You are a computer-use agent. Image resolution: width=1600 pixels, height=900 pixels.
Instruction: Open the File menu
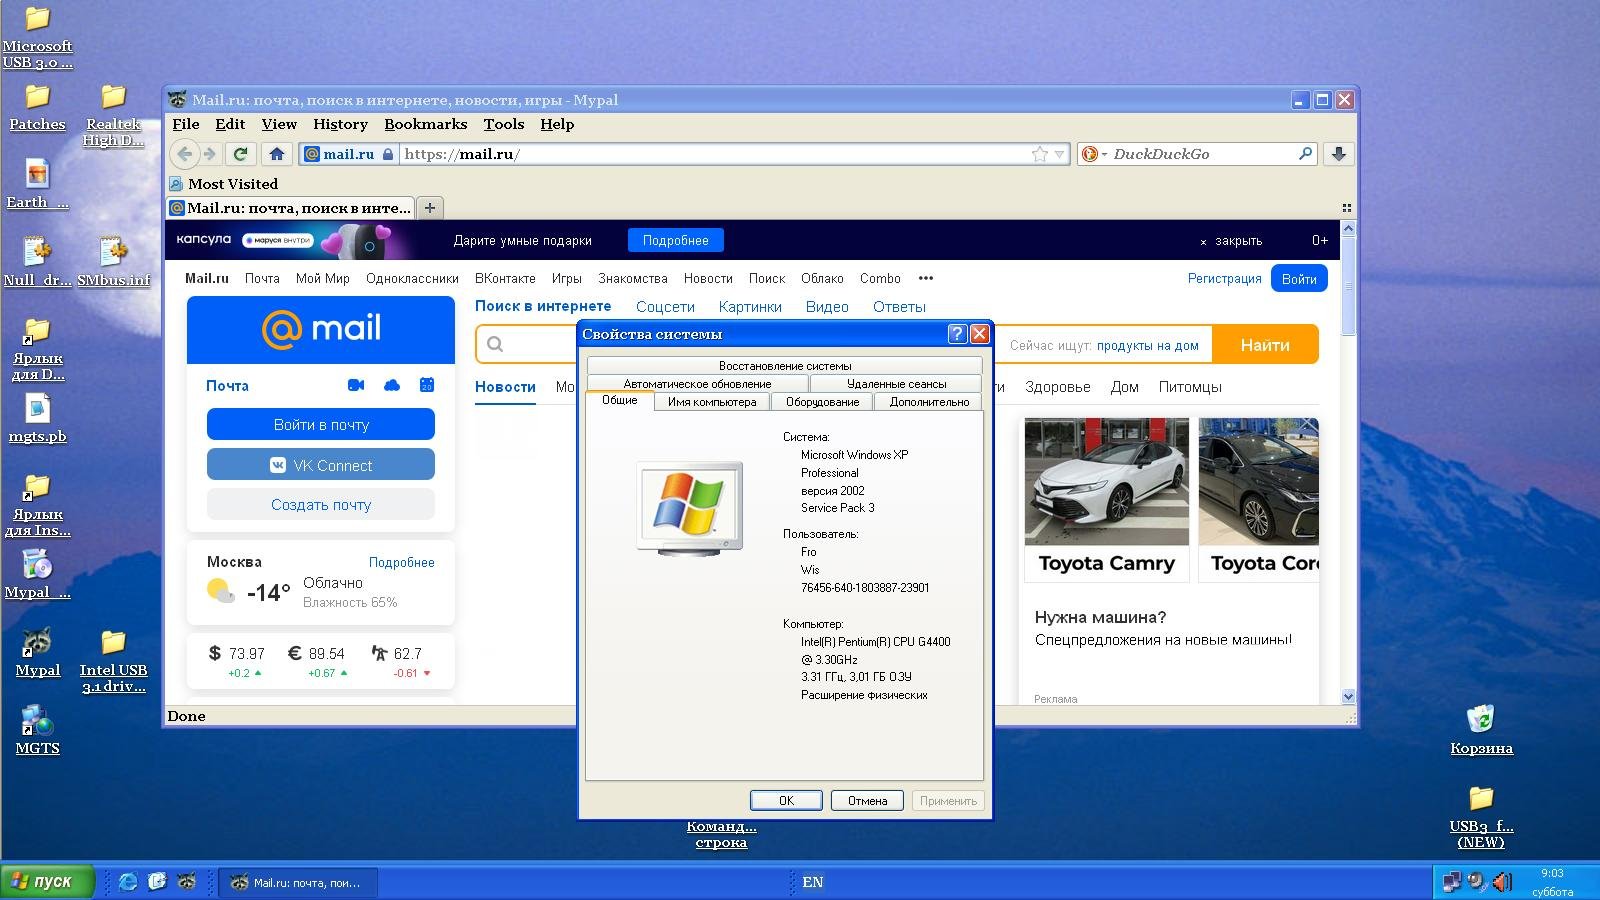tap(186, 124)
